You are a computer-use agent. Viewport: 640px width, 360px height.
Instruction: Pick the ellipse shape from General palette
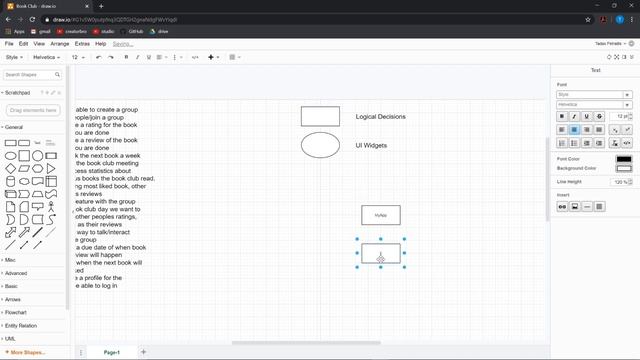point(11,156)
